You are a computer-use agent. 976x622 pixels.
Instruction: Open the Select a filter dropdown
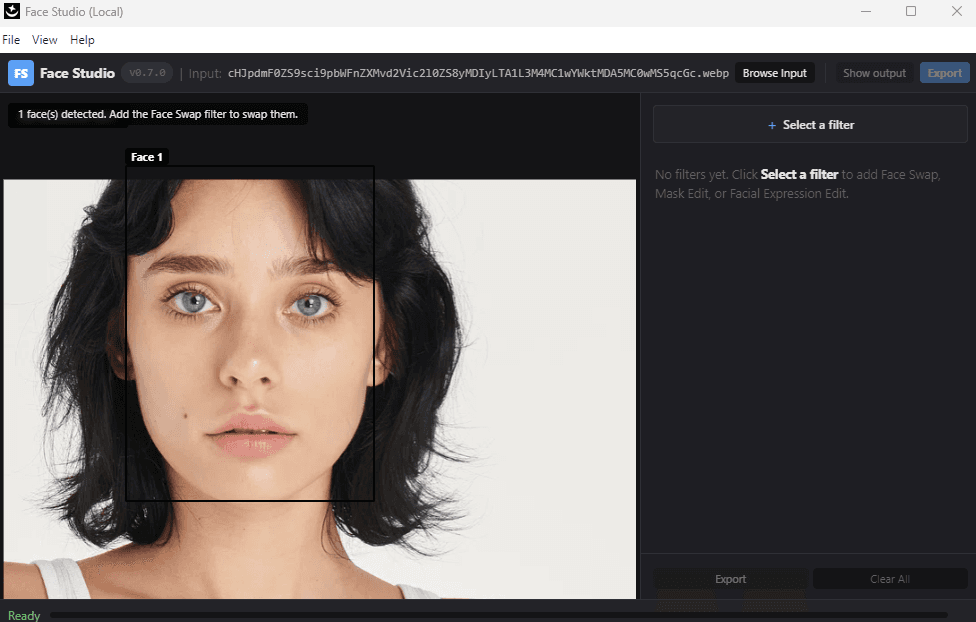coord(810,125)
